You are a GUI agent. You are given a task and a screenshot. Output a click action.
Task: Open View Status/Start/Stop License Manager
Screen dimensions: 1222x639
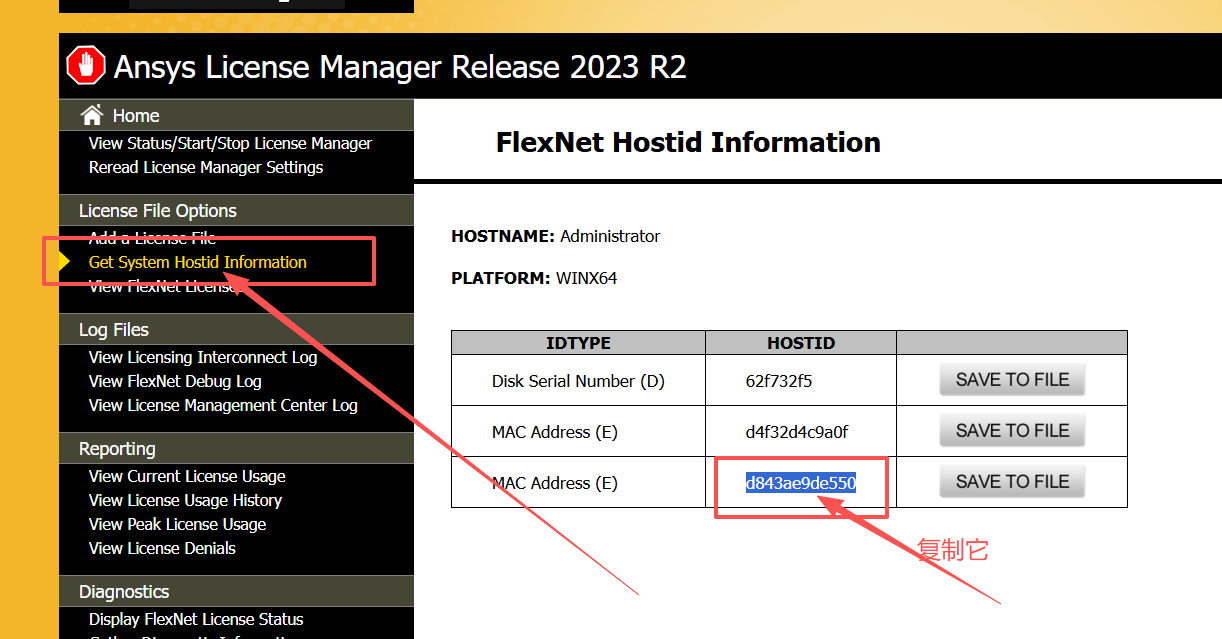point(230,143)
